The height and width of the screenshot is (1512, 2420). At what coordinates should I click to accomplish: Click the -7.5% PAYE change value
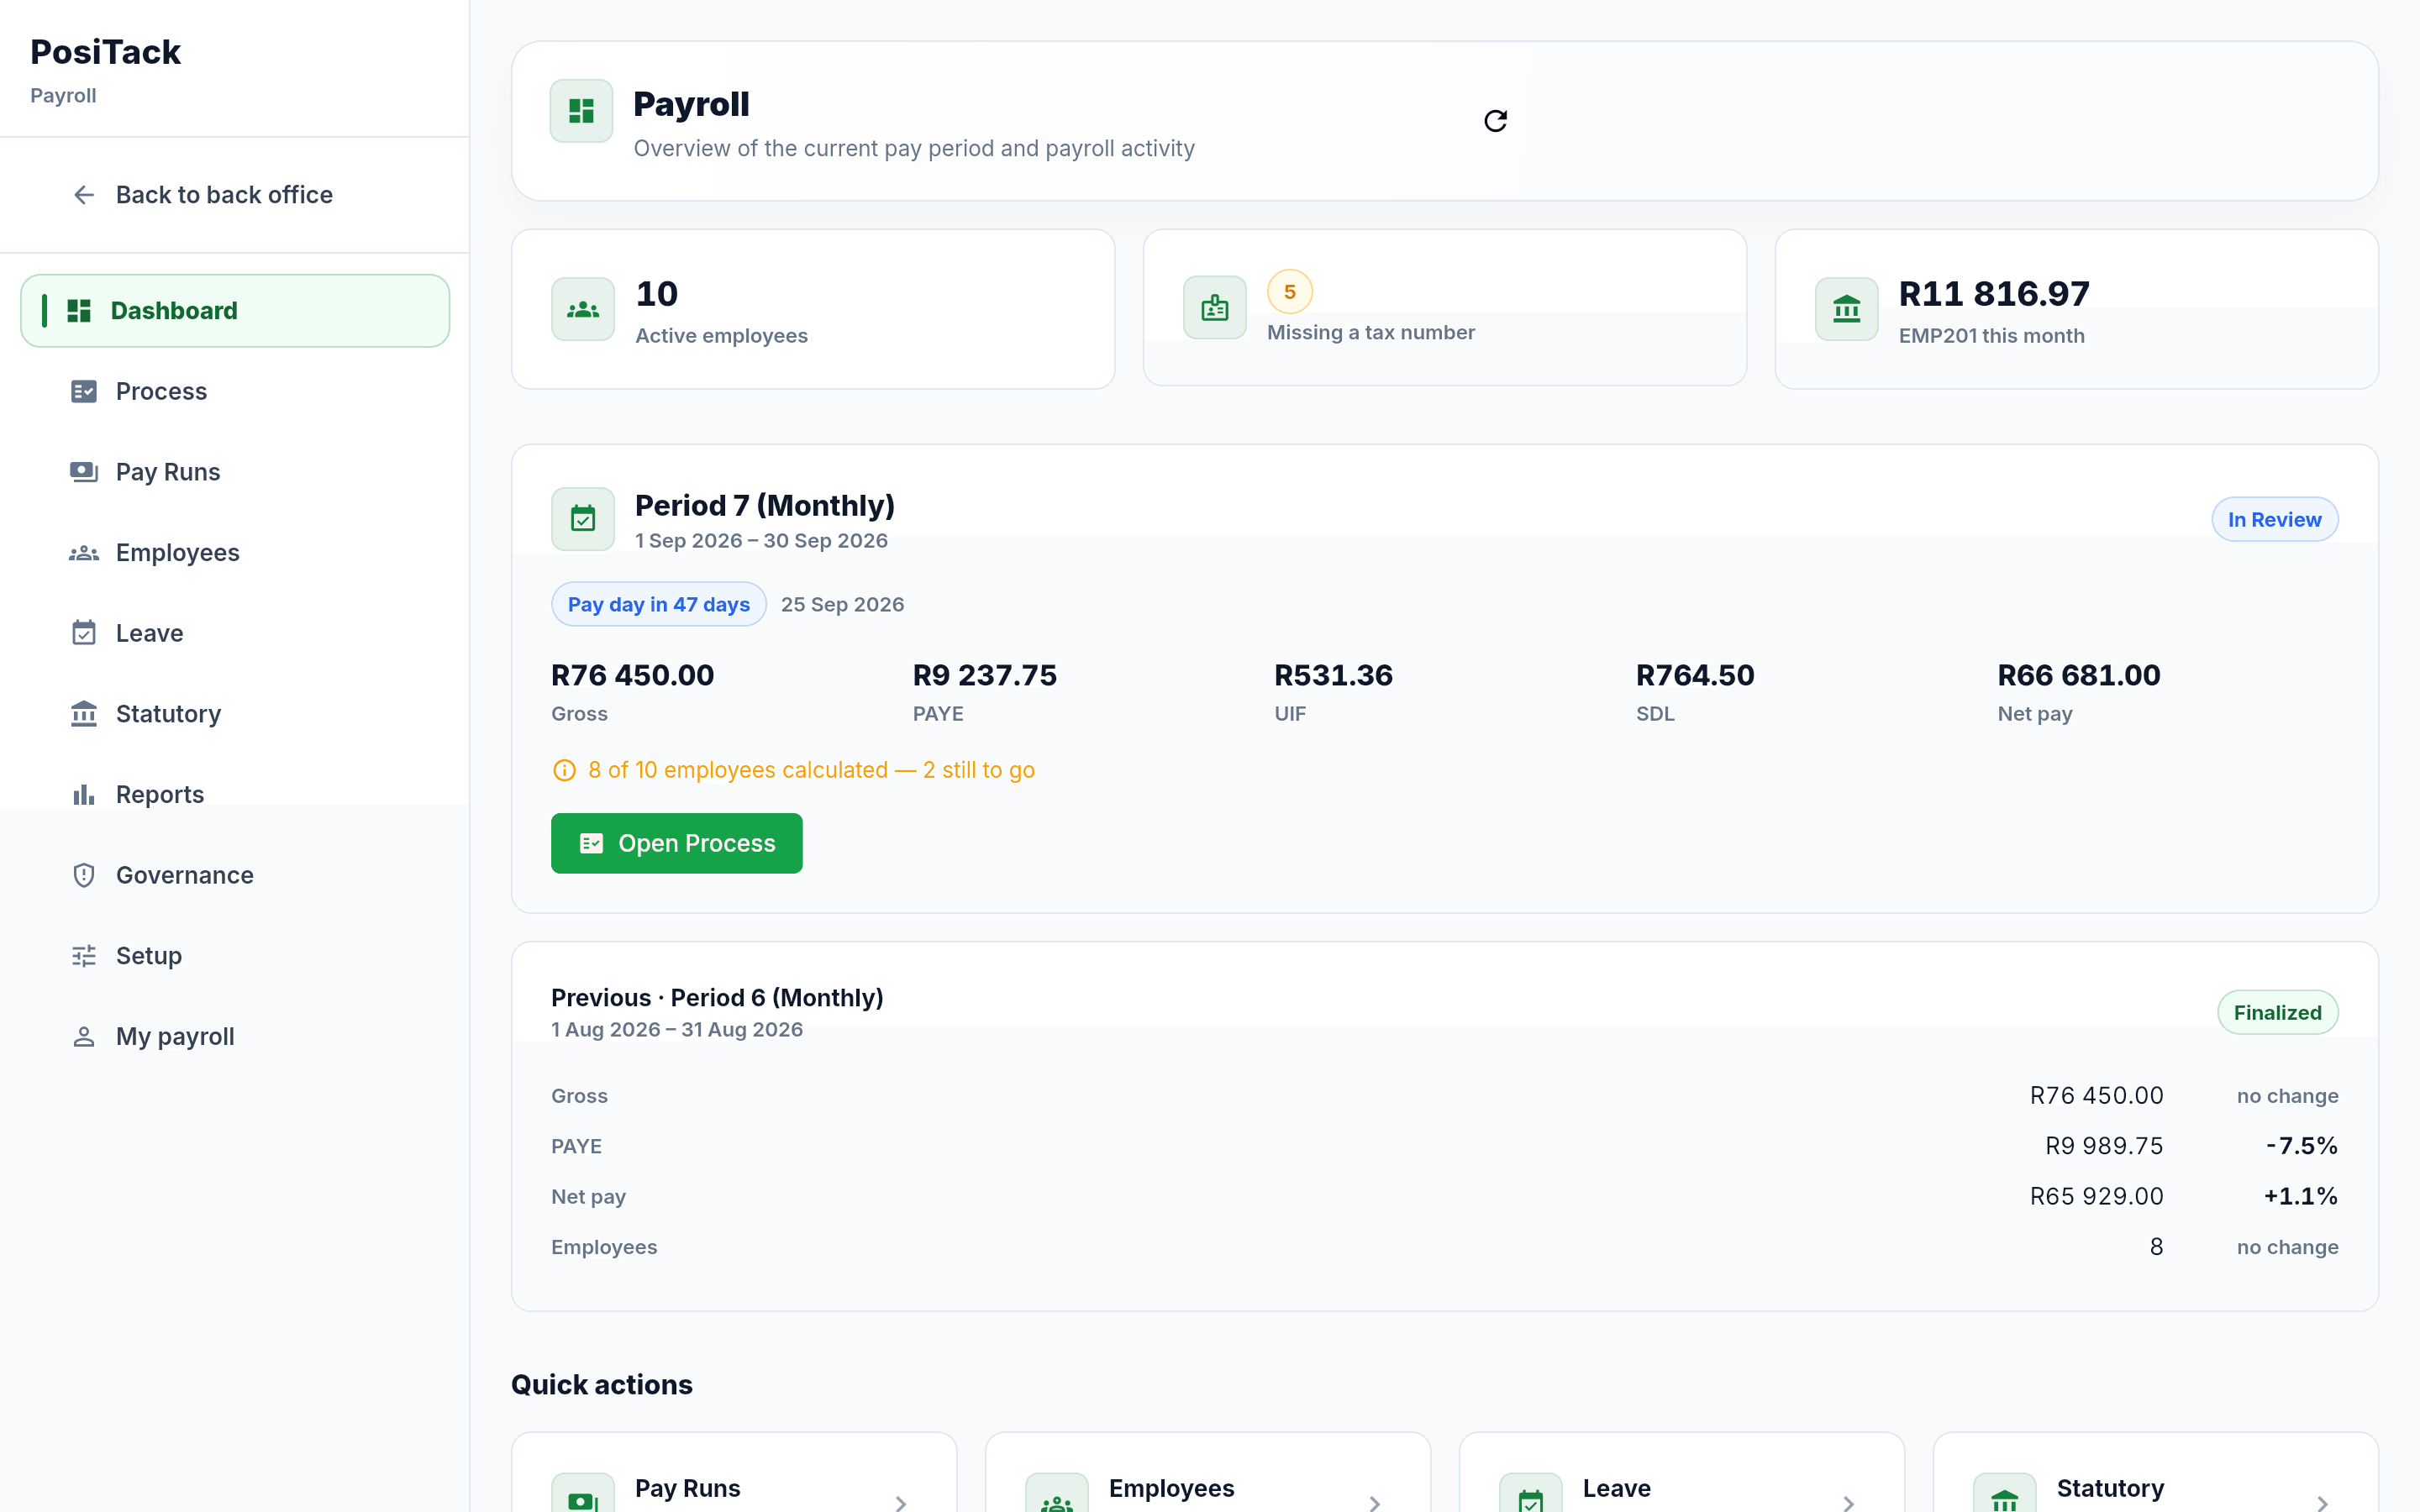2301,1146
